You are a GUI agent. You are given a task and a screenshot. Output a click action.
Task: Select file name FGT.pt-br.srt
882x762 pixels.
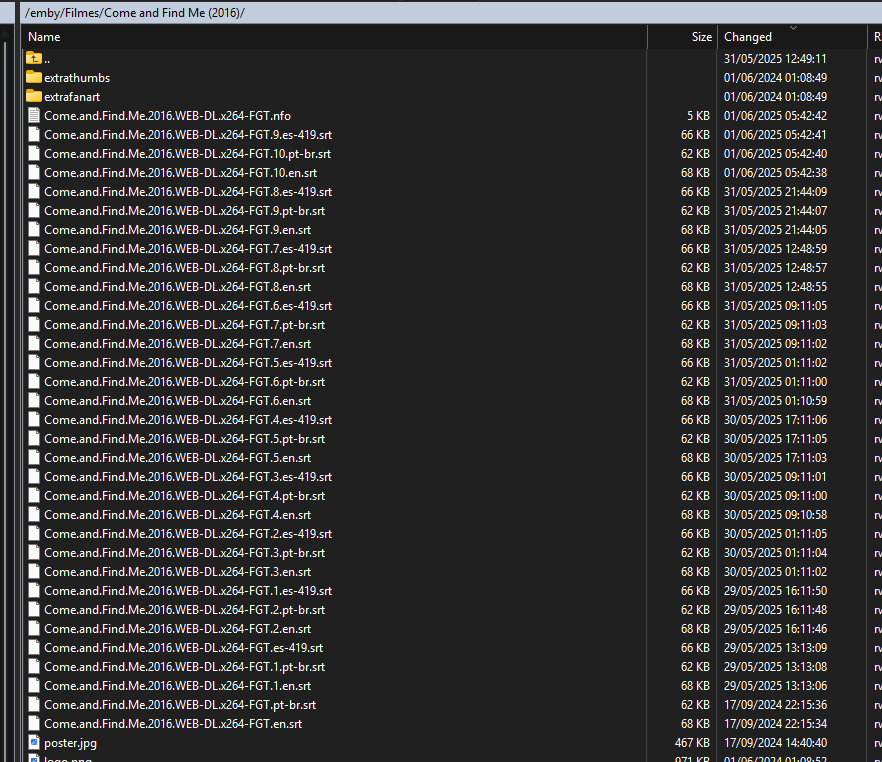coord(180,705)
